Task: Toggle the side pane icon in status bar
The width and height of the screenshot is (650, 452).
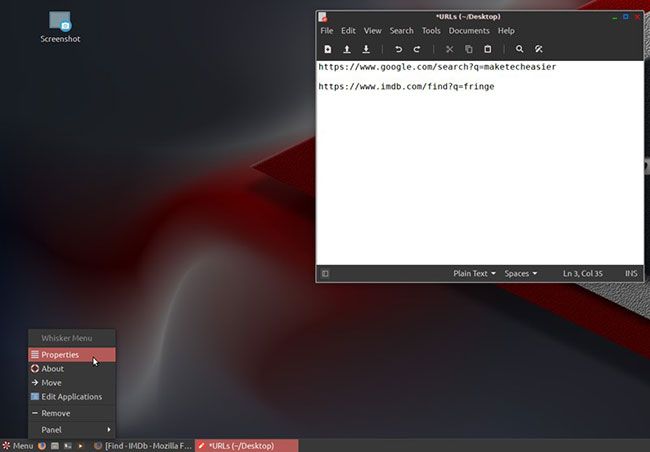Action: click(x=325, y=274)
